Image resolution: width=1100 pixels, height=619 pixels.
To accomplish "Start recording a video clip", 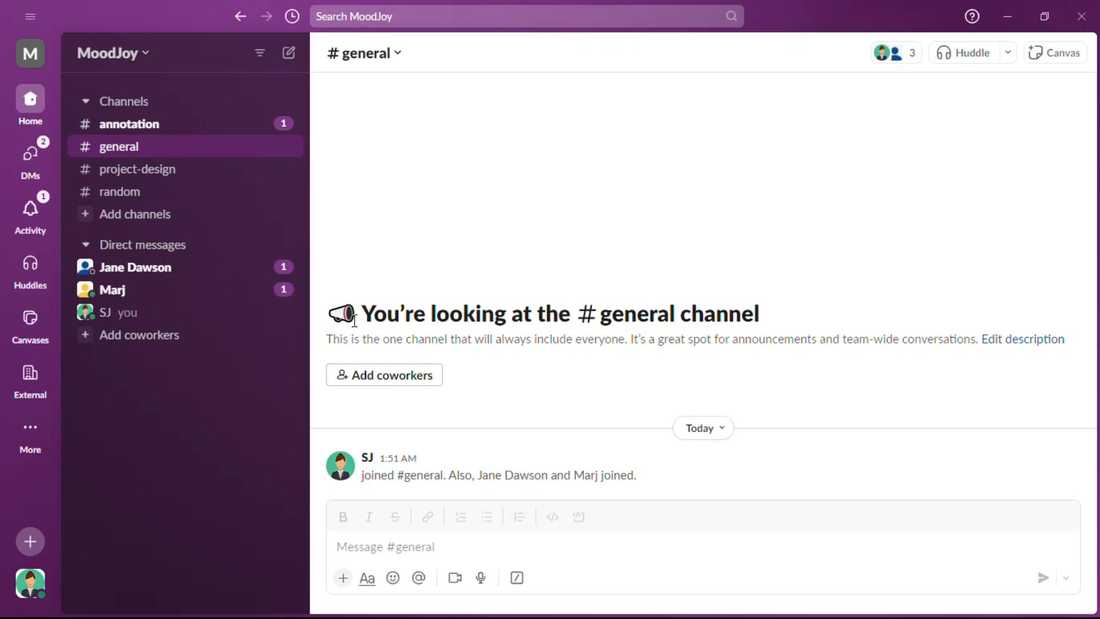I will pos(455,577).
